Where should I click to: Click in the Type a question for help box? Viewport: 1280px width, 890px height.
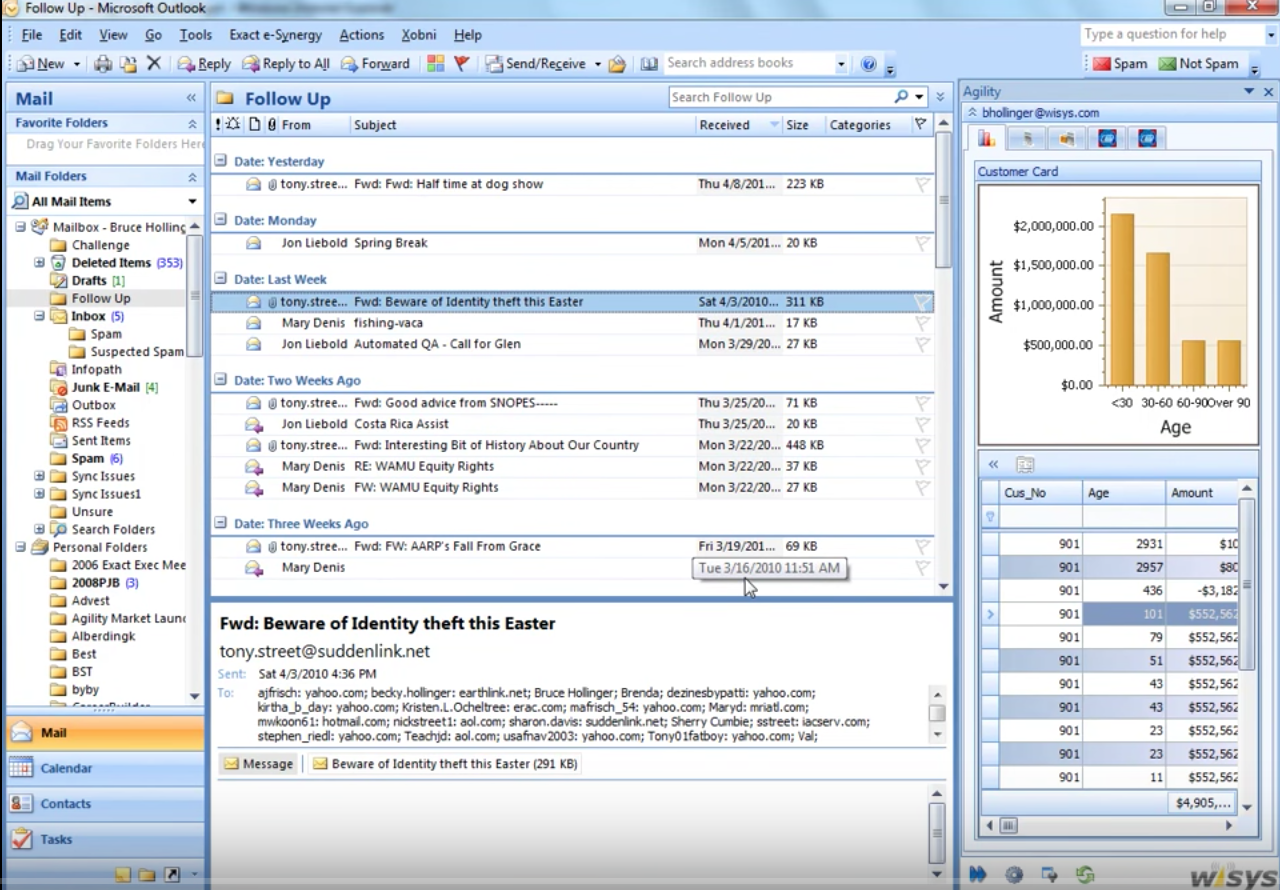[x=1171, y=34]
